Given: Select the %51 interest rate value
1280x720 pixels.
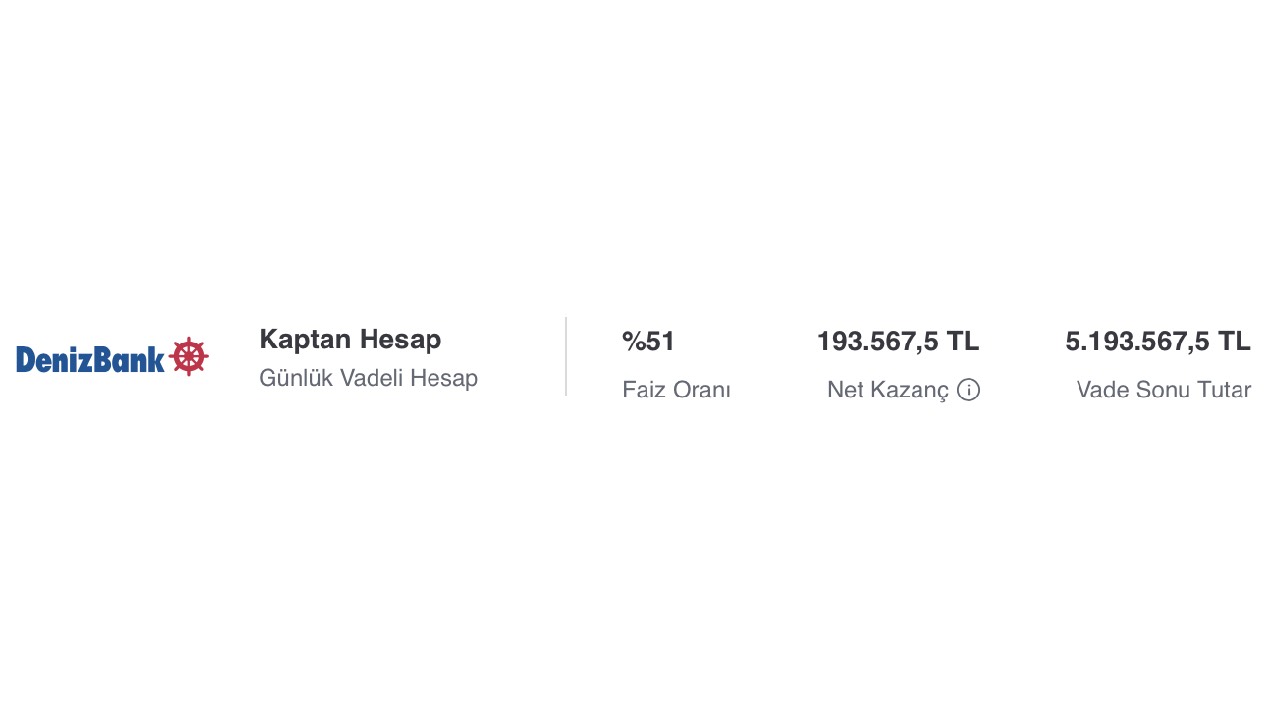Looking at the screenshot, I should 648,341.
